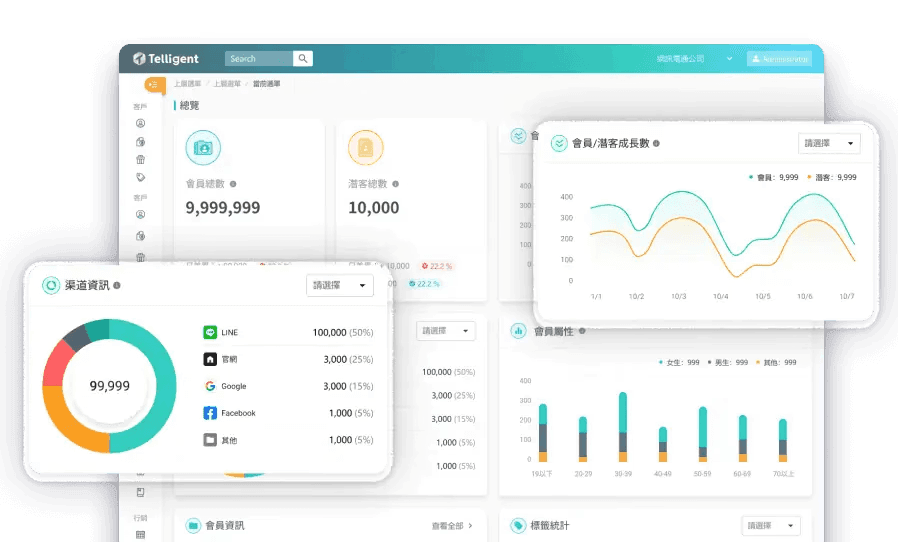This screenshot has width=898, height=542.
Task: Click the 10/4 label on the growth chart axis
Action: tap(720, 296)
